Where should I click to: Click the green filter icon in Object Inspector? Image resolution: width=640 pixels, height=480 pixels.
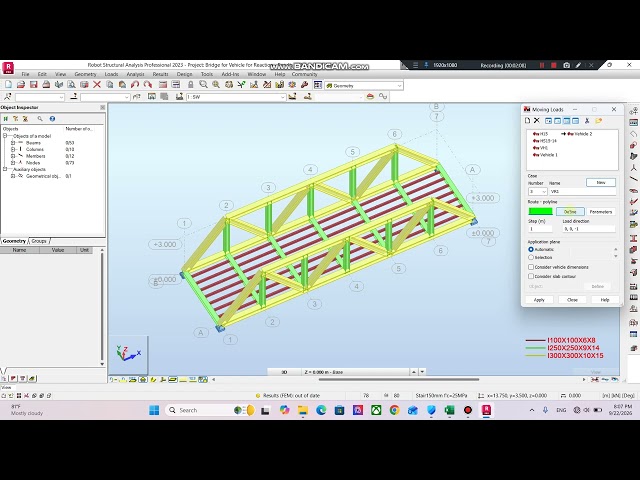(x=6, y=119)
